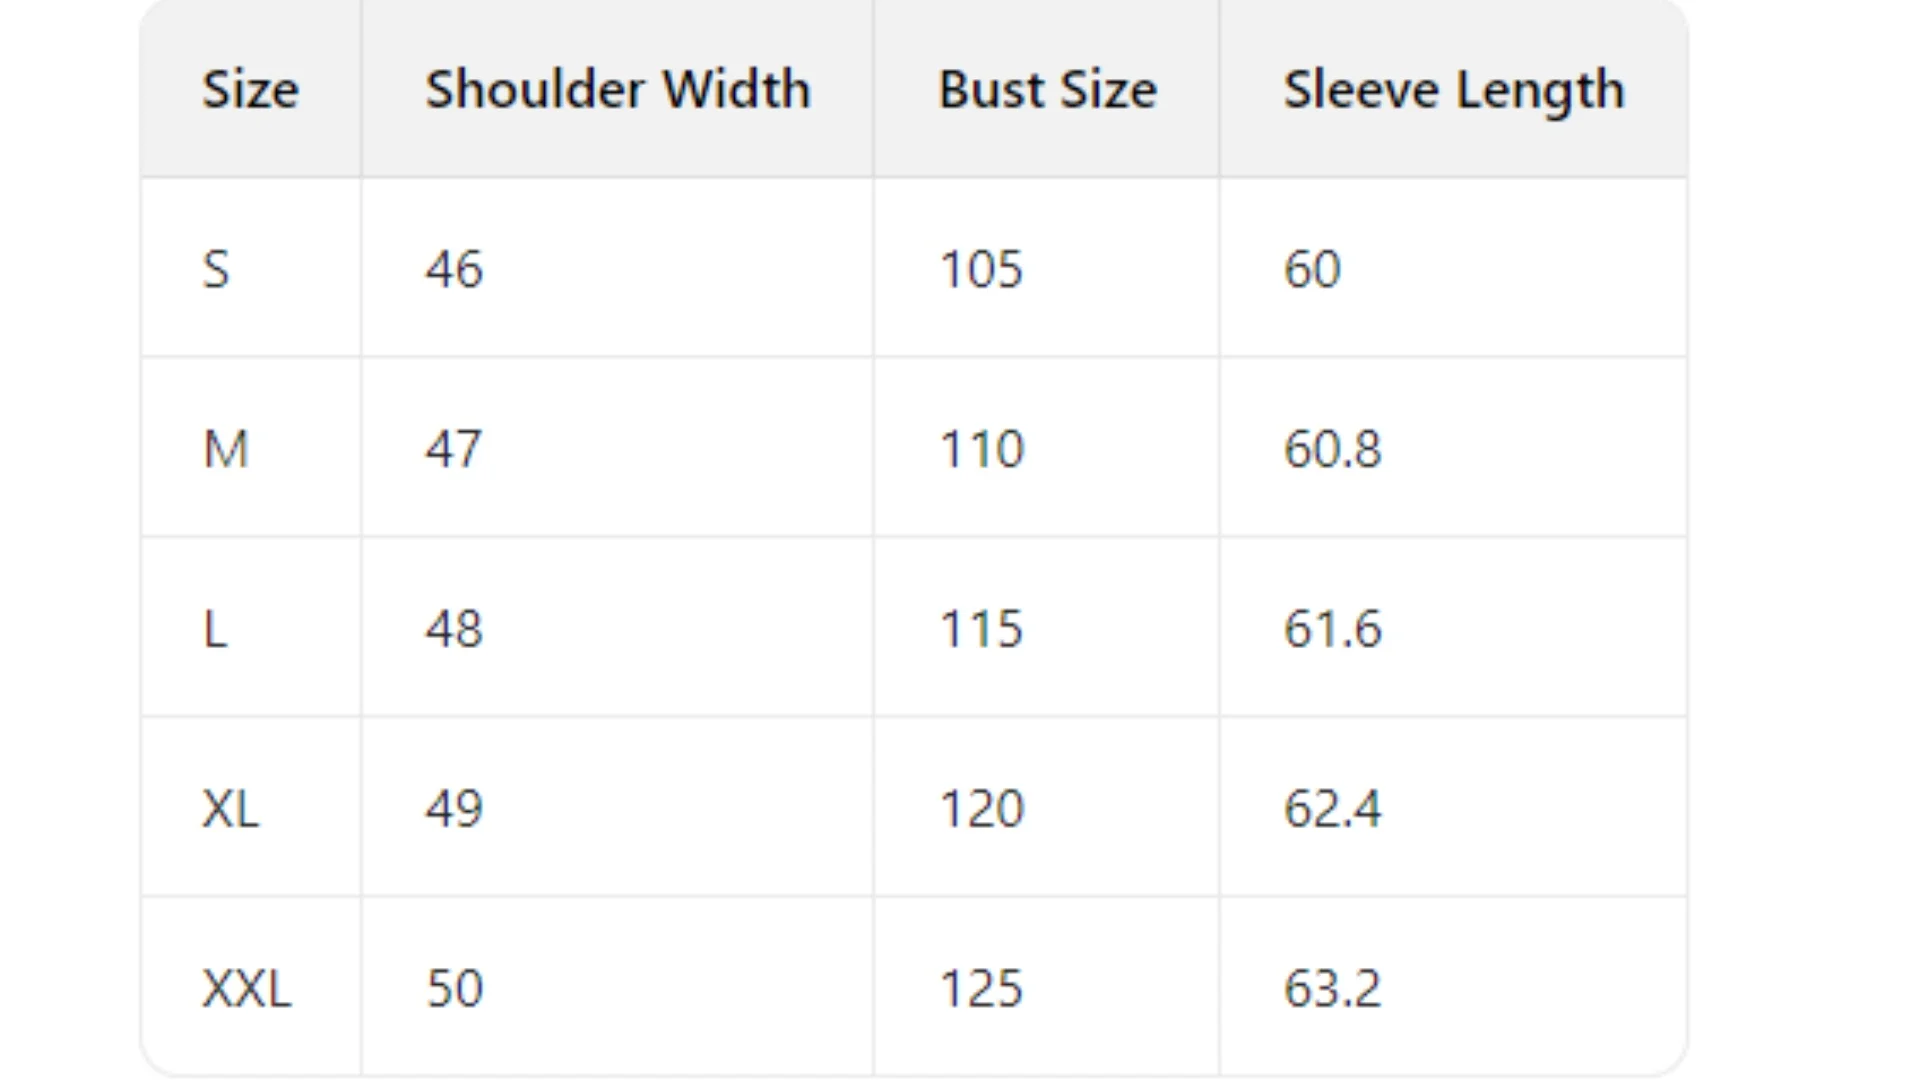Click the Bust Size column header
Image resolution: width=1920 pixels, height=1080 pixels.
pyautogui.click(x=1047, y=90)
